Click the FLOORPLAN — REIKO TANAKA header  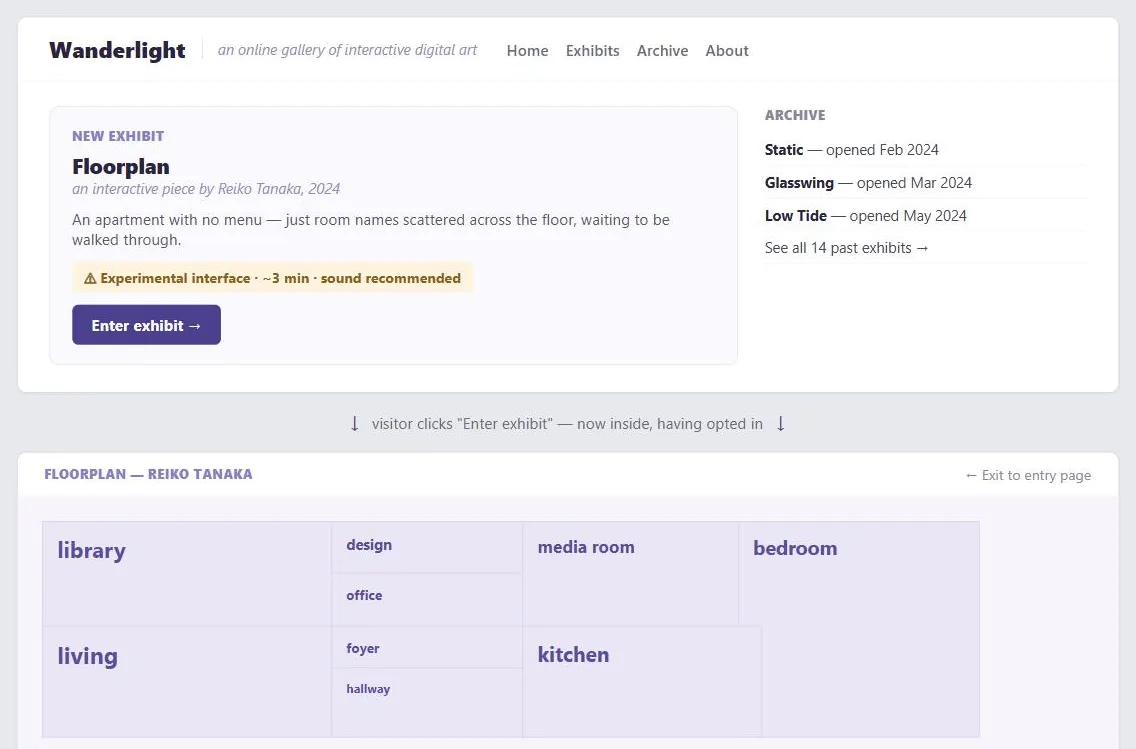pyautogui.click(x=149, y=474)
